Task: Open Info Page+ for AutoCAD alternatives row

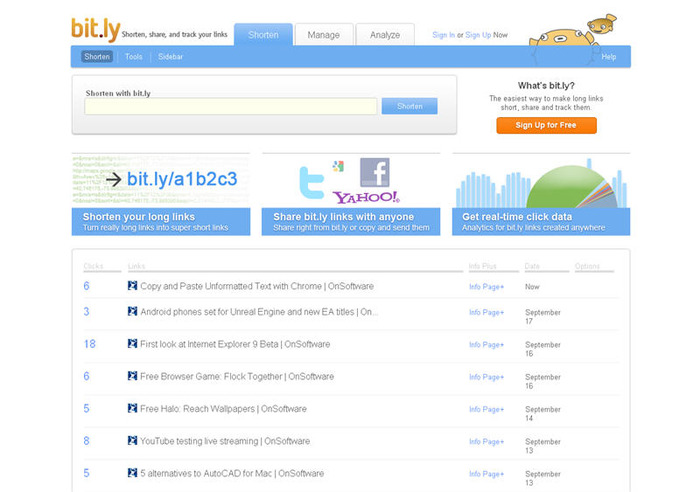Action: click(x=486, y=474)
